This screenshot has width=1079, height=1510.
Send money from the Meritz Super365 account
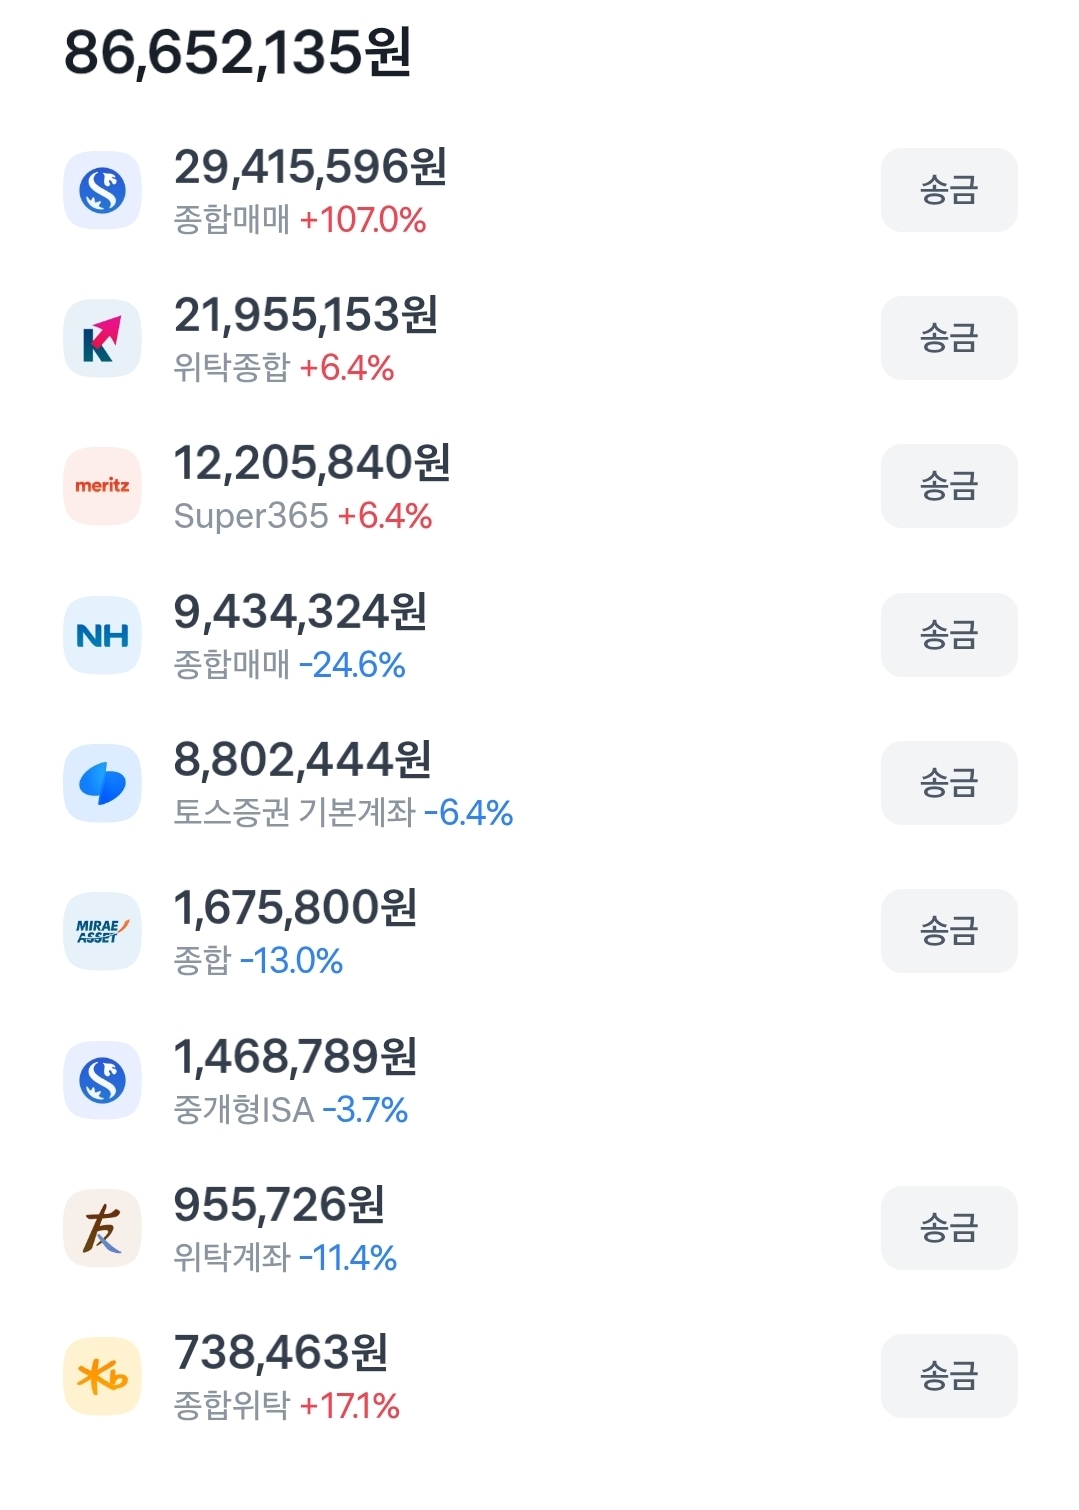(948, 486)
